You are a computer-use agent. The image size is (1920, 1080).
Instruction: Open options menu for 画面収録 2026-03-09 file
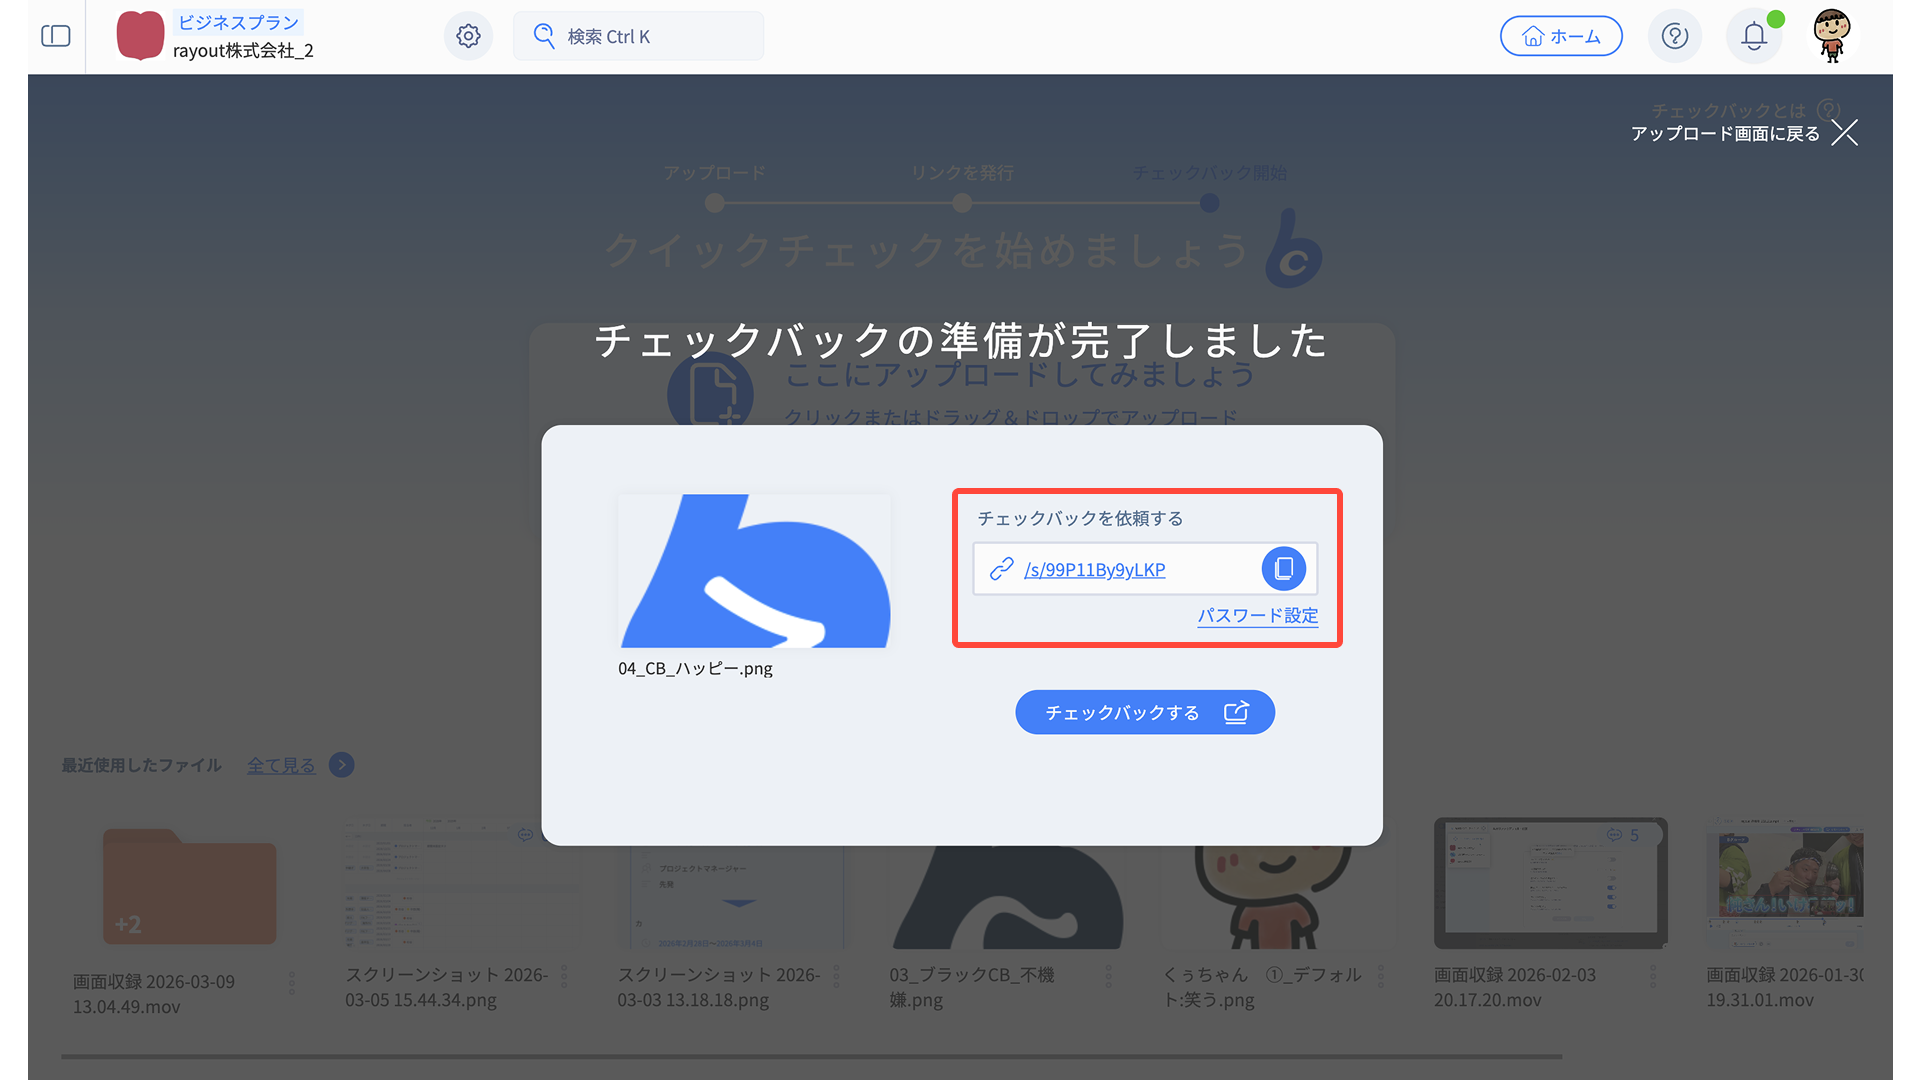coord(292,983)
